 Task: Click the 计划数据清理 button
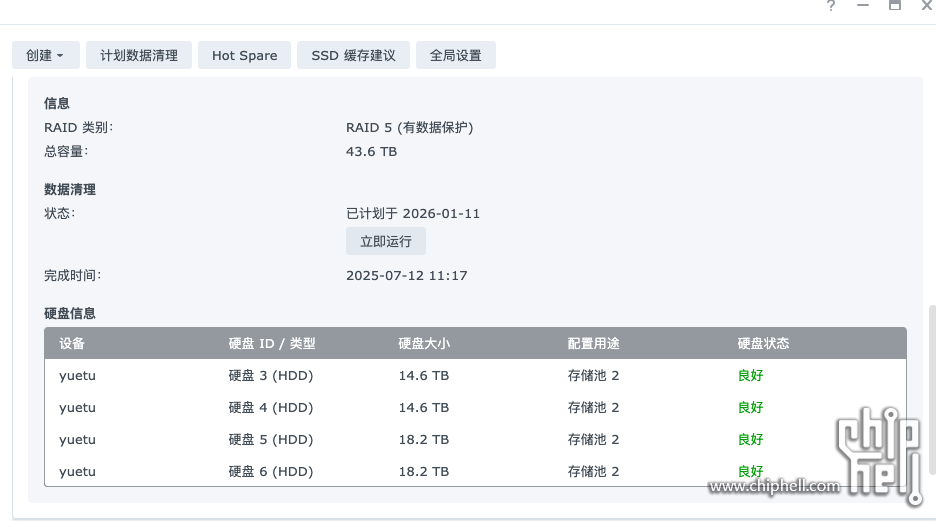click(139, 56)
